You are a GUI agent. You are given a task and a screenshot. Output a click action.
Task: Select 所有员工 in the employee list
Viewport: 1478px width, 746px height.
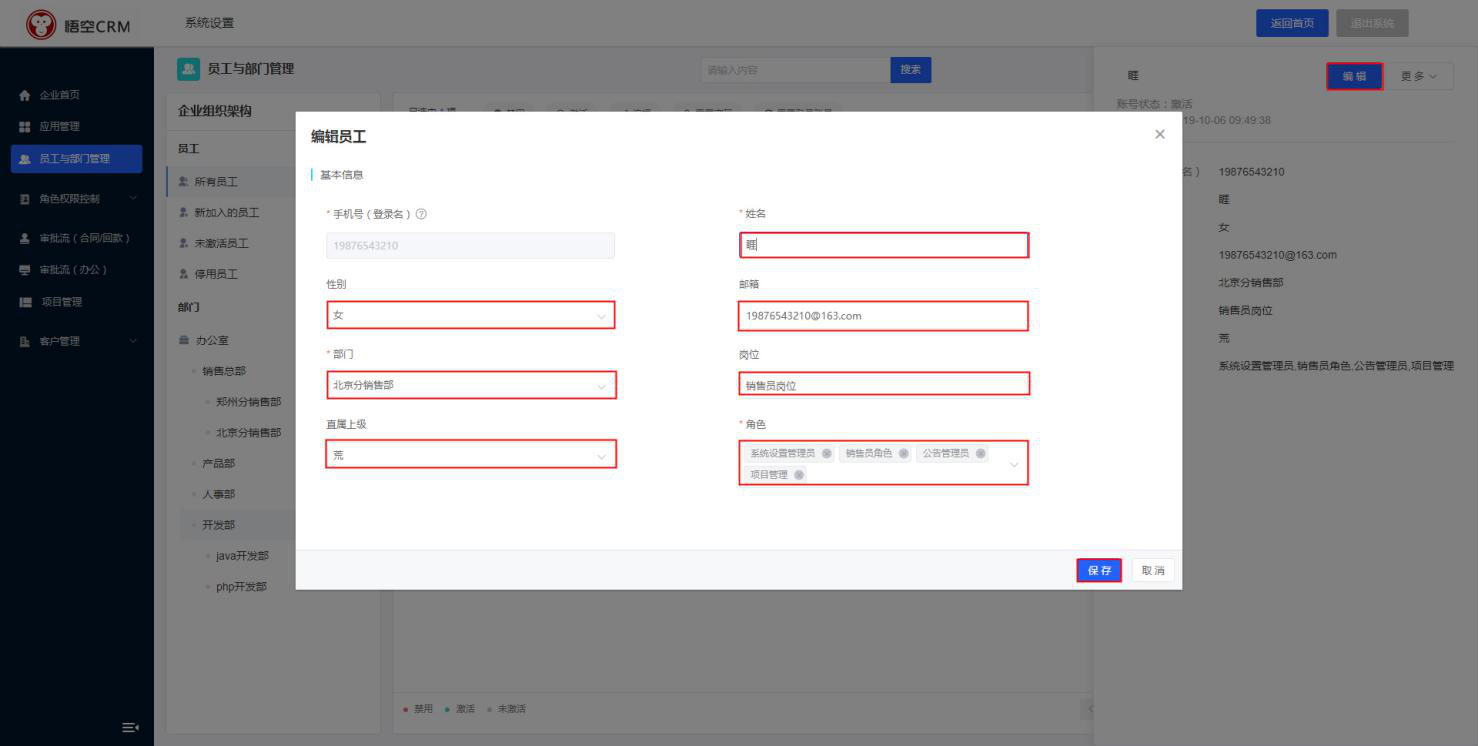[216, 182]
